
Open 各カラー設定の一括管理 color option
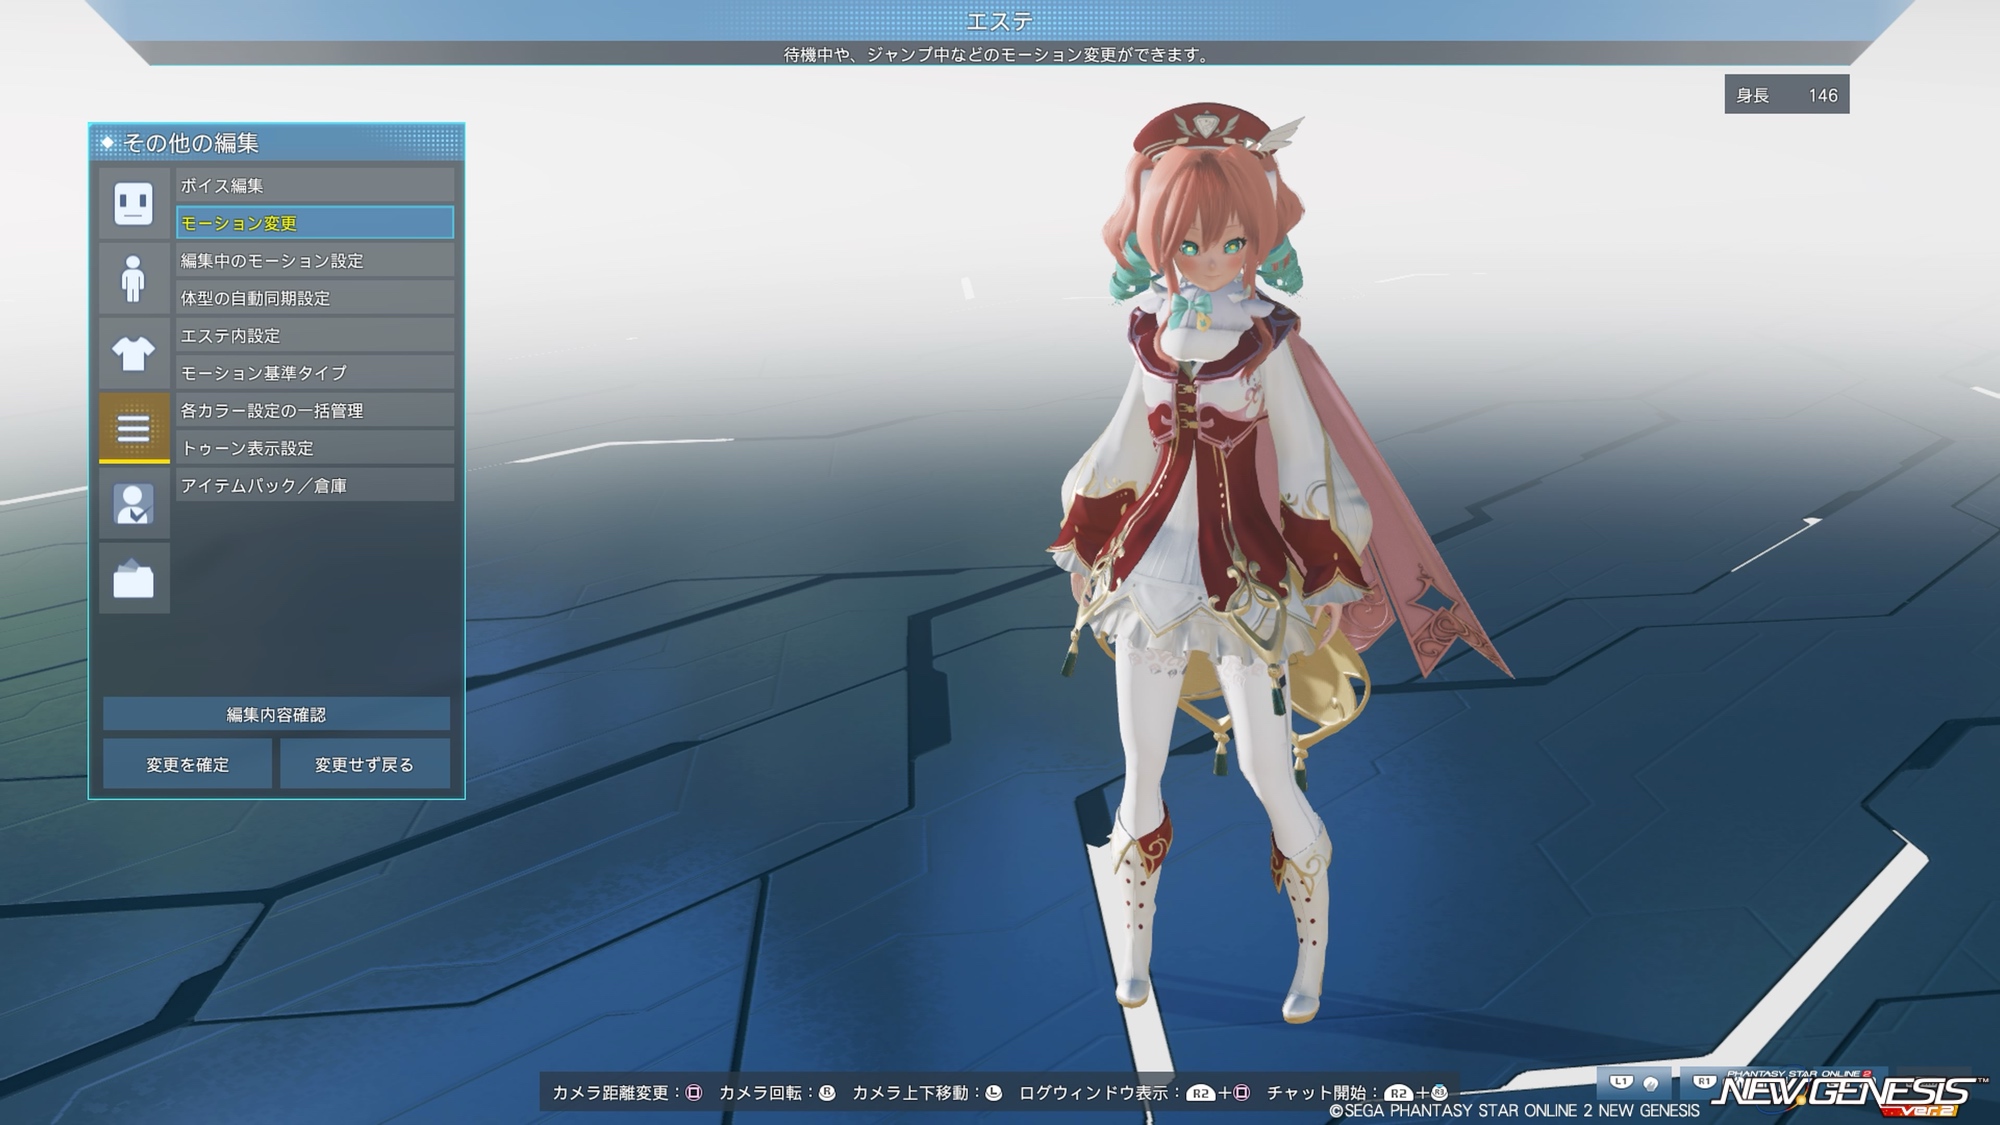click(x=315, y=410)
